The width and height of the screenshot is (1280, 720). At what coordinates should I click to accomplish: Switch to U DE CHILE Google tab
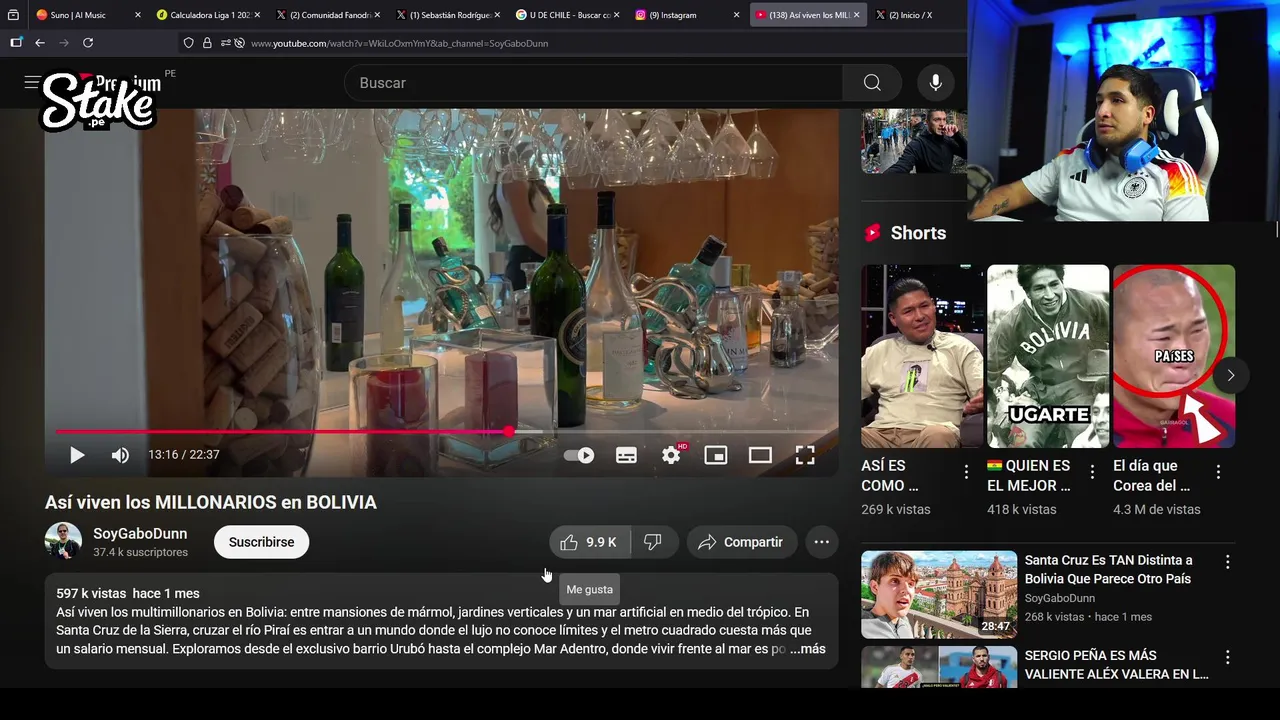click(568, 15)
